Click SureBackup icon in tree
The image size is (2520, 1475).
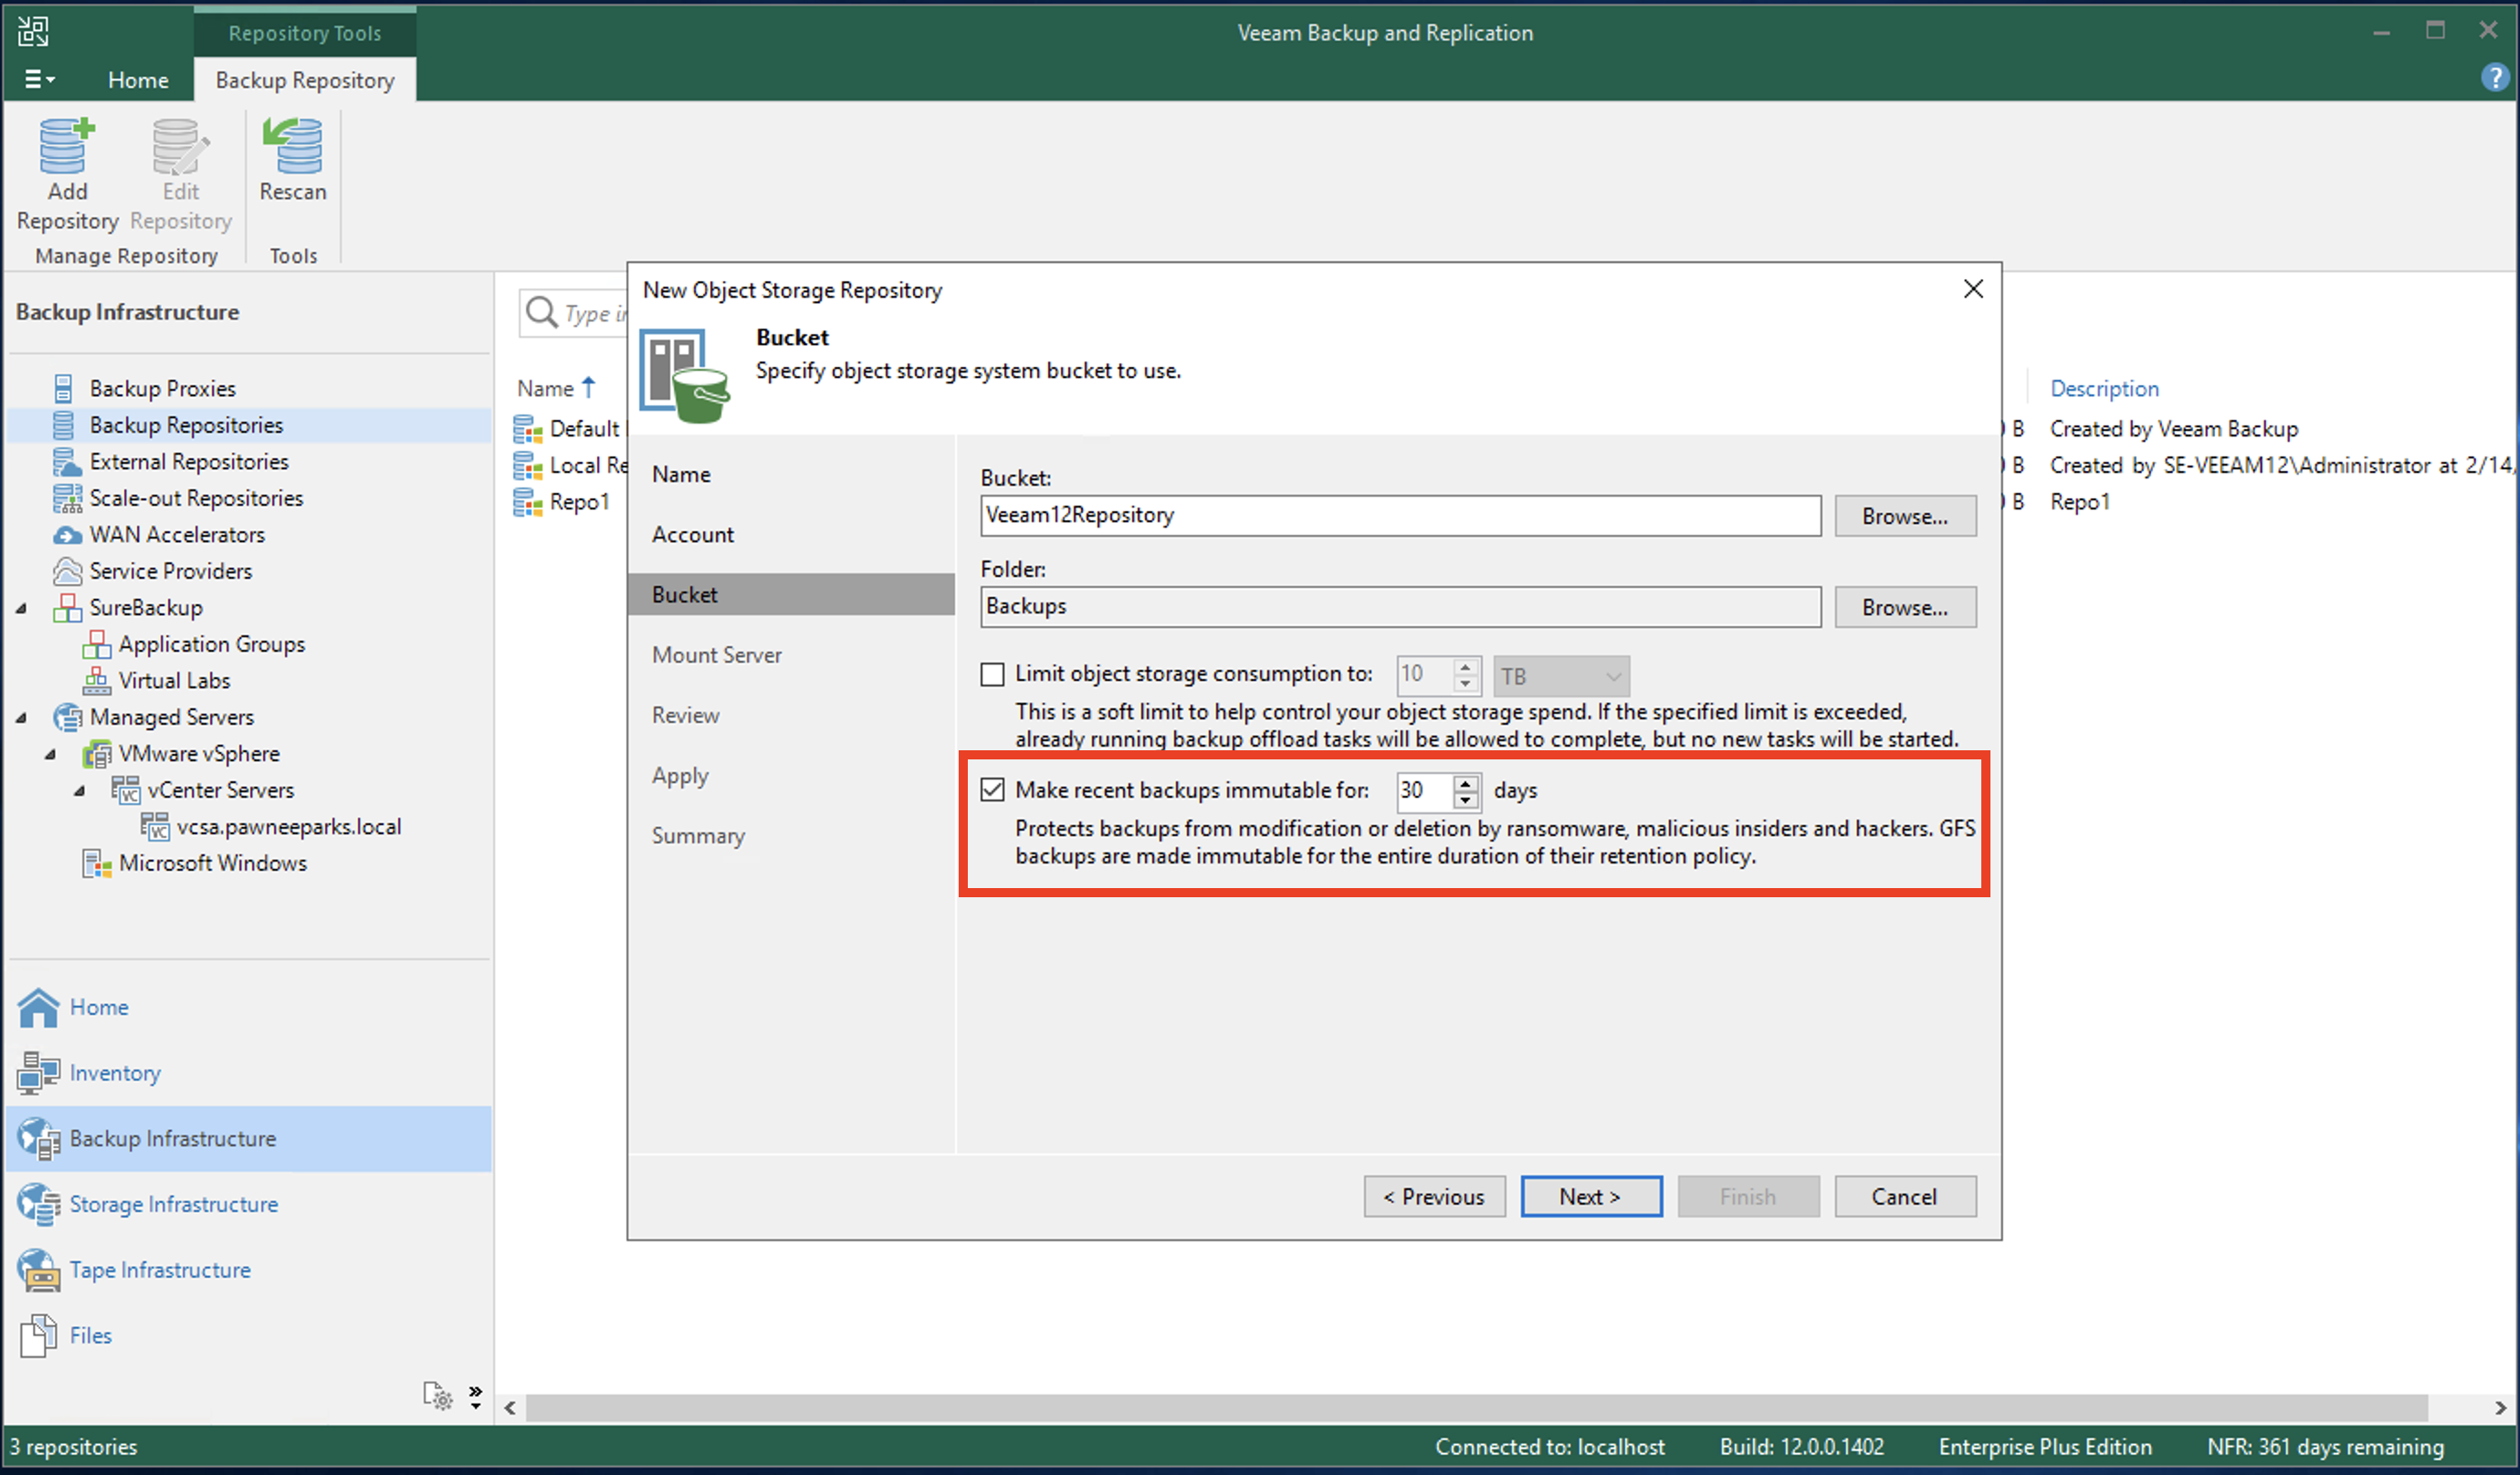point(66,607)
